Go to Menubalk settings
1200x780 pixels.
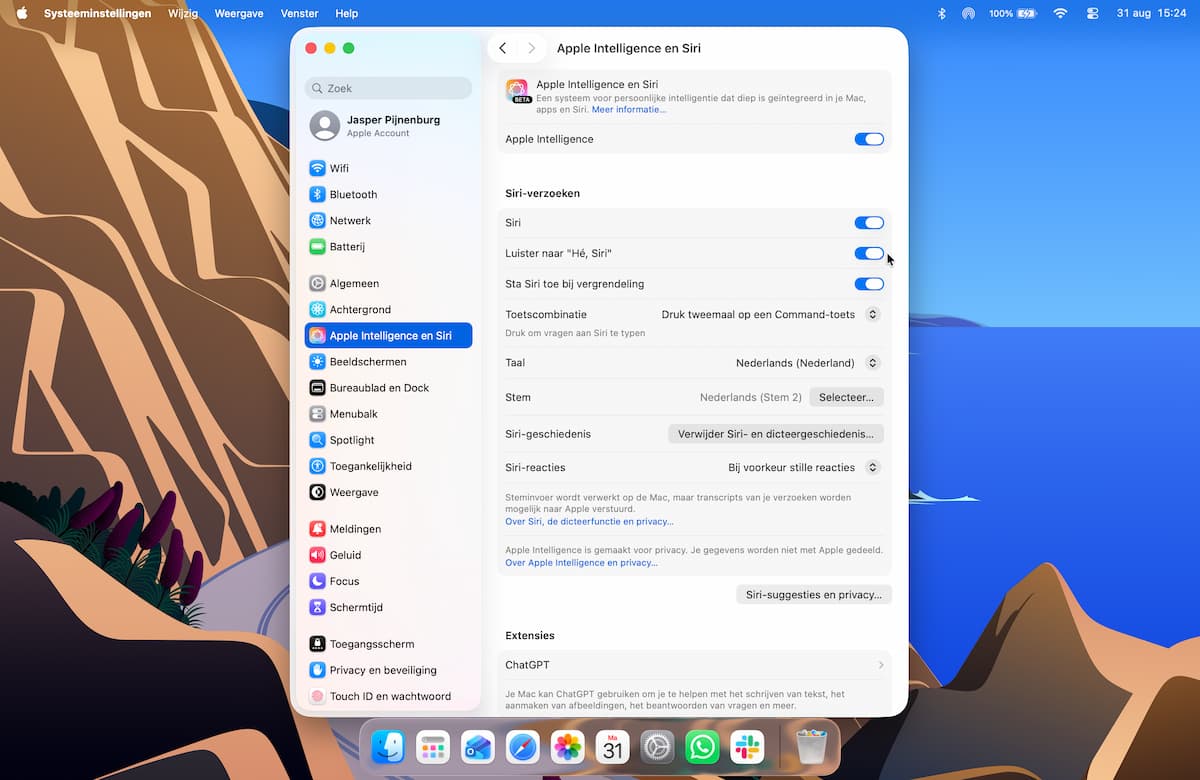[388, 413]
